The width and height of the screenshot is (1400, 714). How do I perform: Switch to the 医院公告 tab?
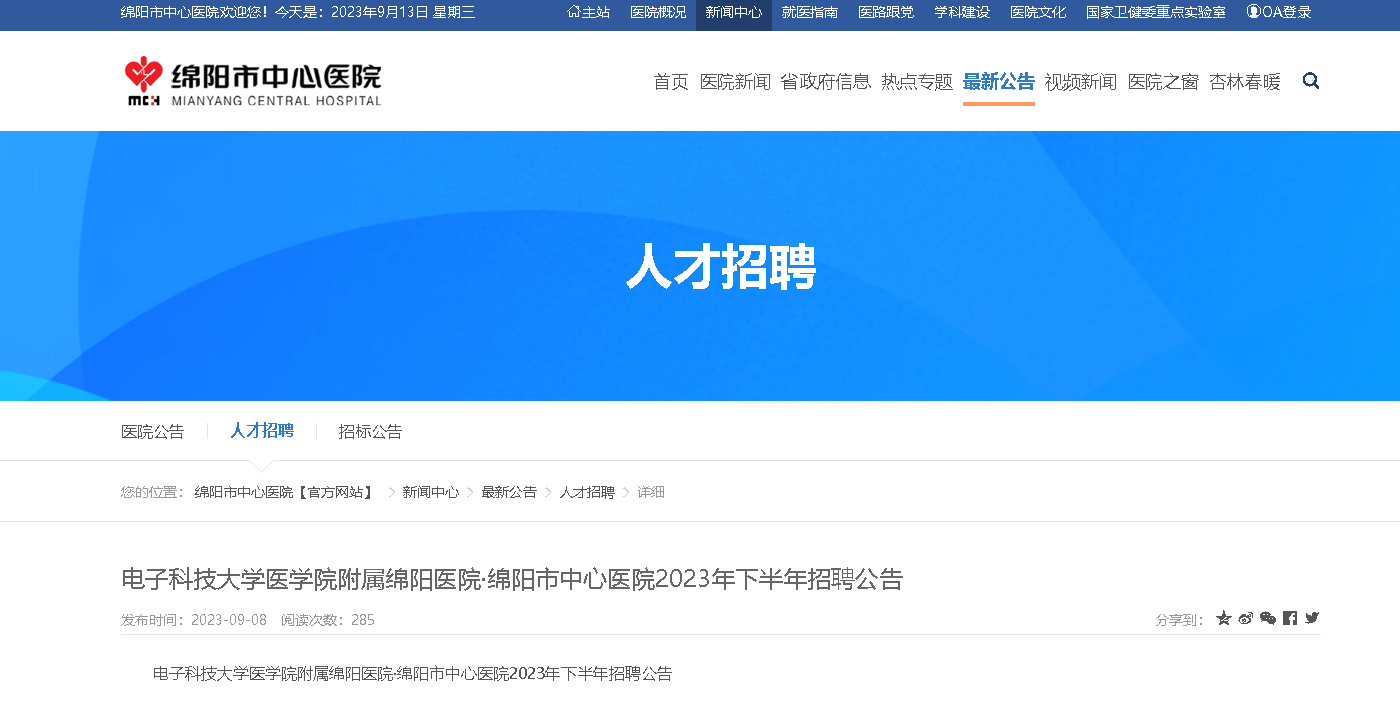point(153,432)
